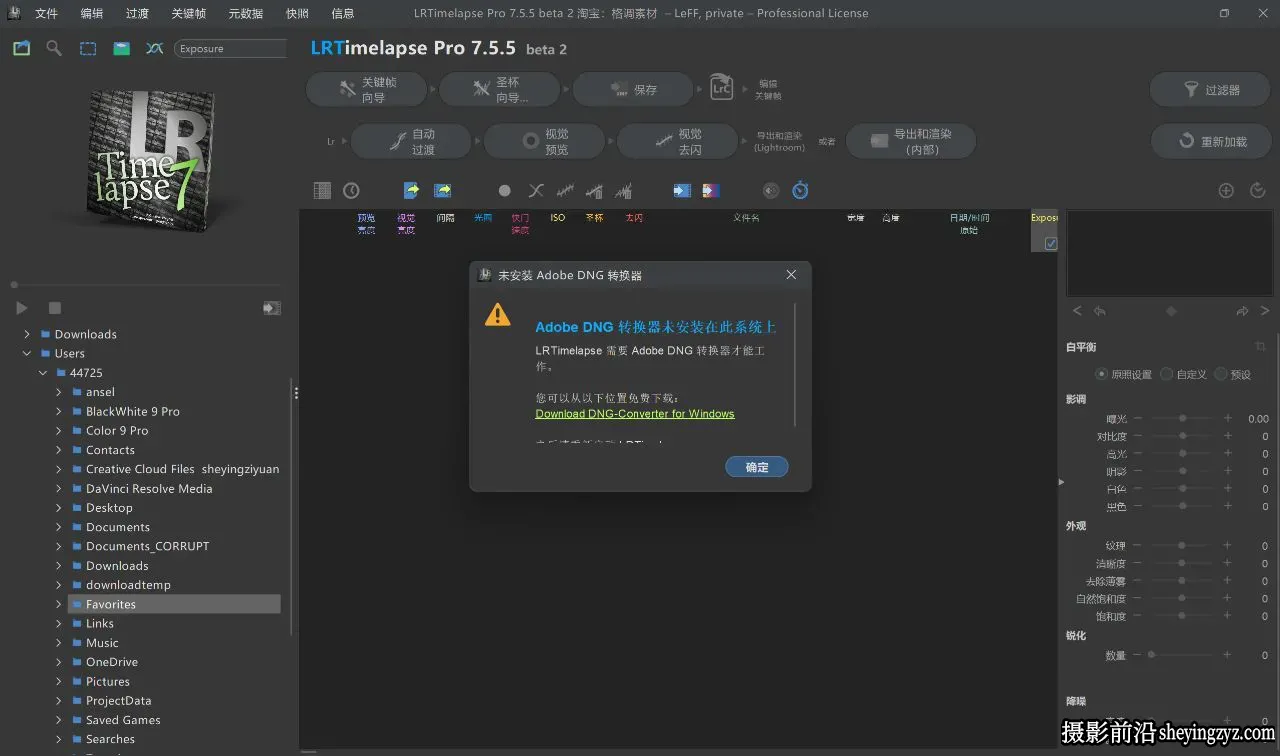Expand the Downloads folder under 44725
This screenshot has width=1280, height=756.
pyautogui.click(x=59, y=566)
